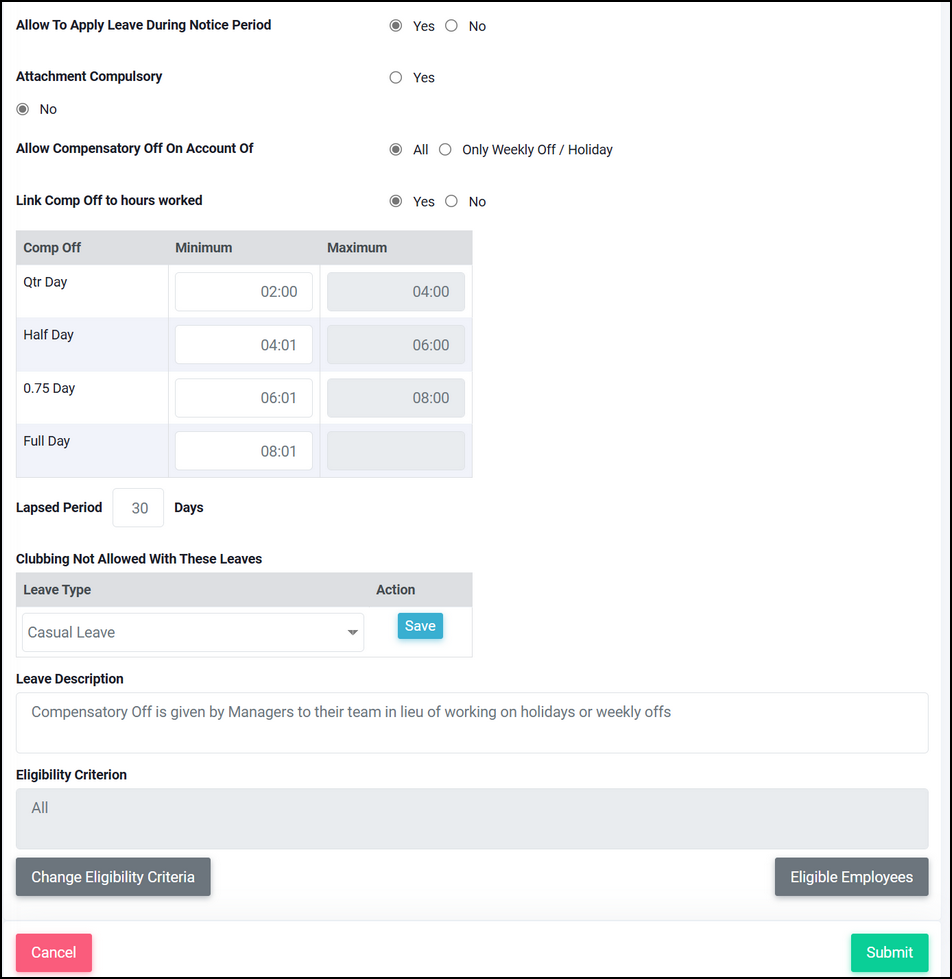The image size is (952, 979).
Task: Click the Save button in Action column
Action: tap(420, 626)
